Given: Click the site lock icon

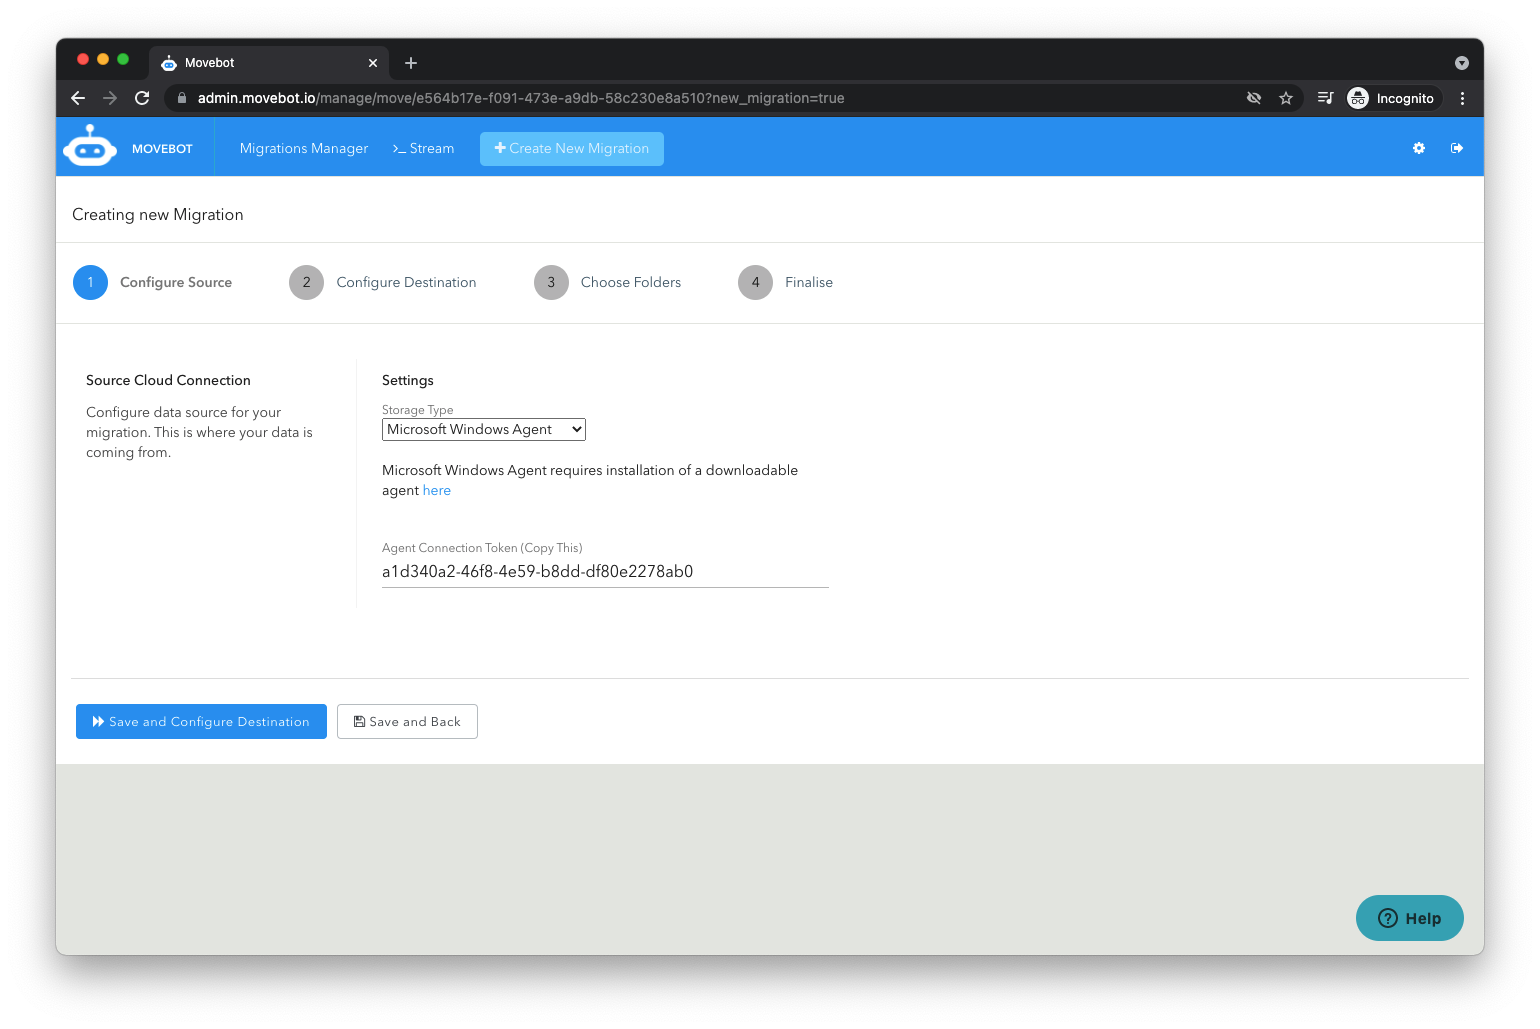Looking at the screenshot, I should coord(181,98).
